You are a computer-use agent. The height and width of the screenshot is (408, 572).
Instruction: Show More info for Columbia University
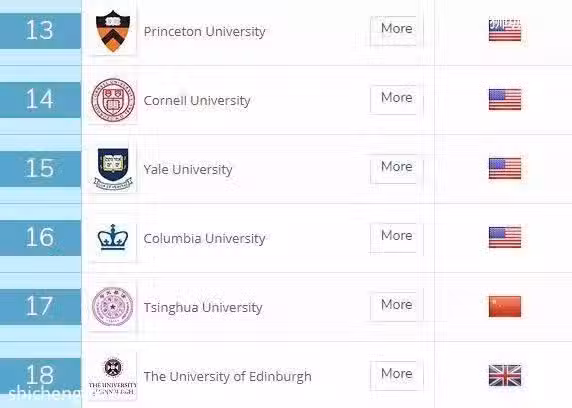[397, 237]
